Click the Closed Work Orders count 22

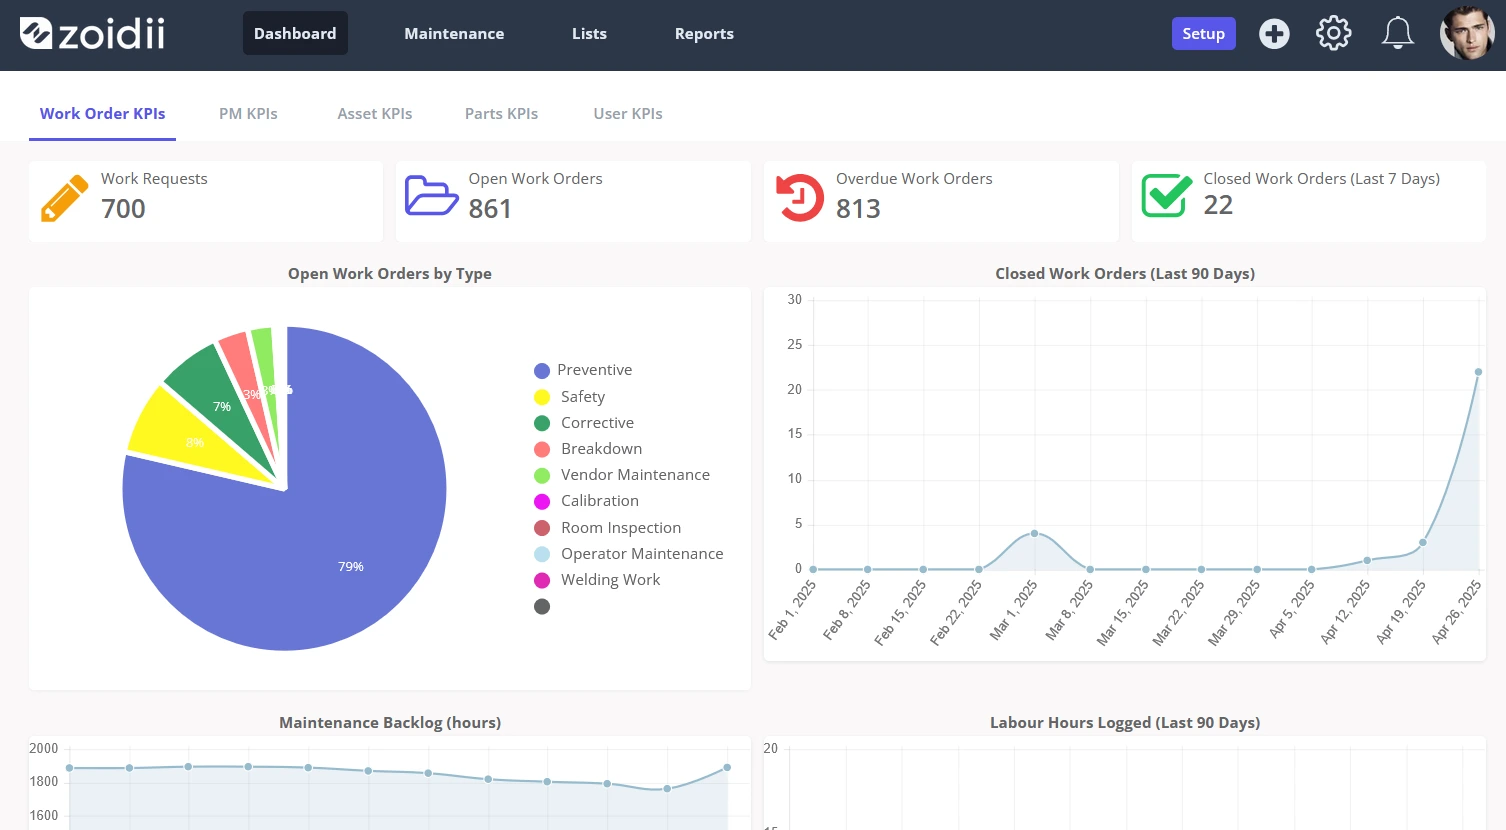1218,205
